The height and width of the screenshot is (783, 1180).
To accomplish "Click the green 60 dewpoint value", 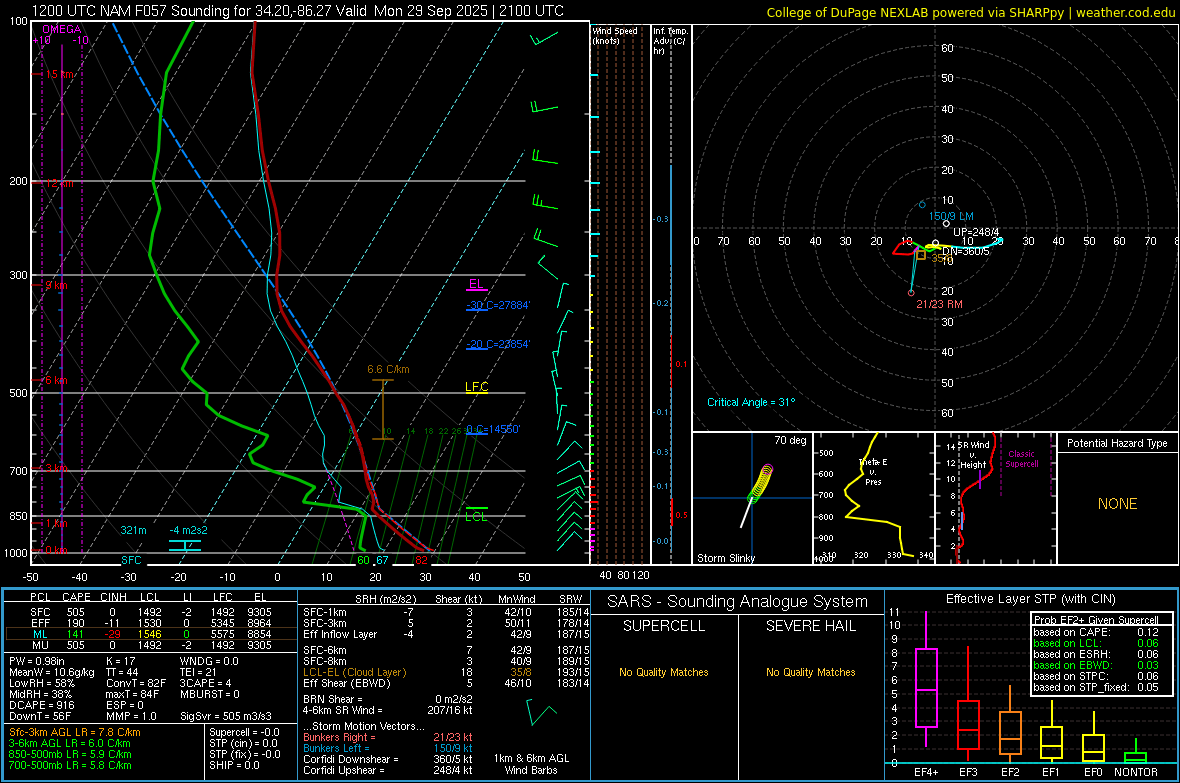I will pos(363,559).
